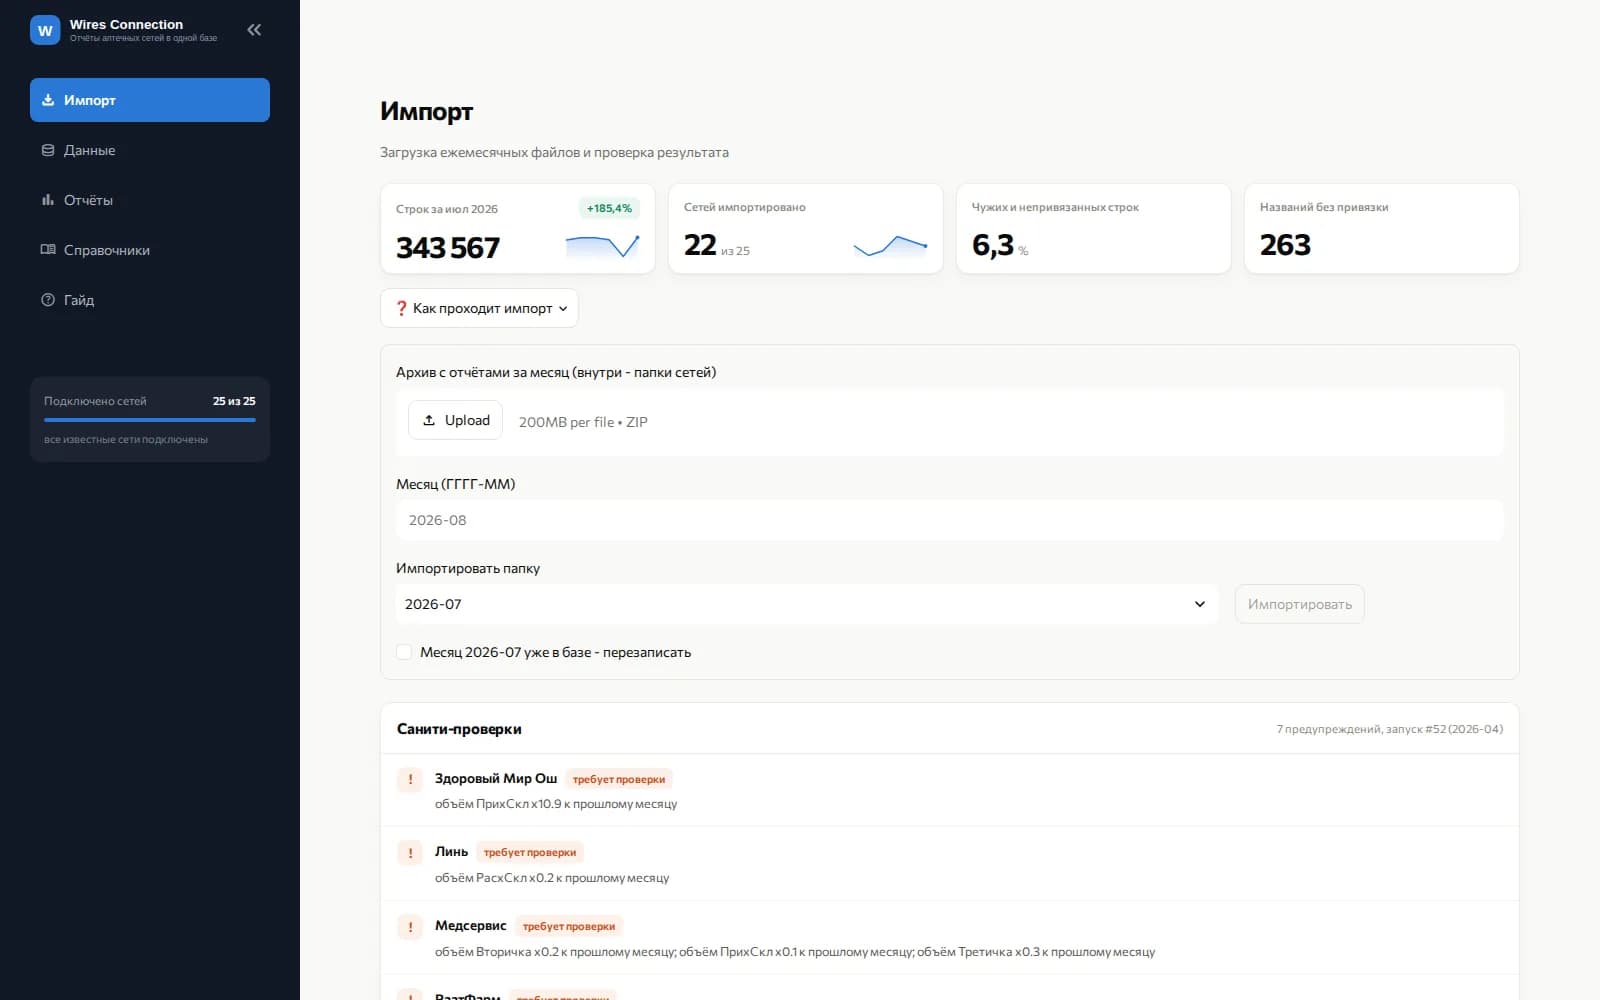Click the +185,4% badge
Viewport: 1600px width, 1000px height.
609,208
